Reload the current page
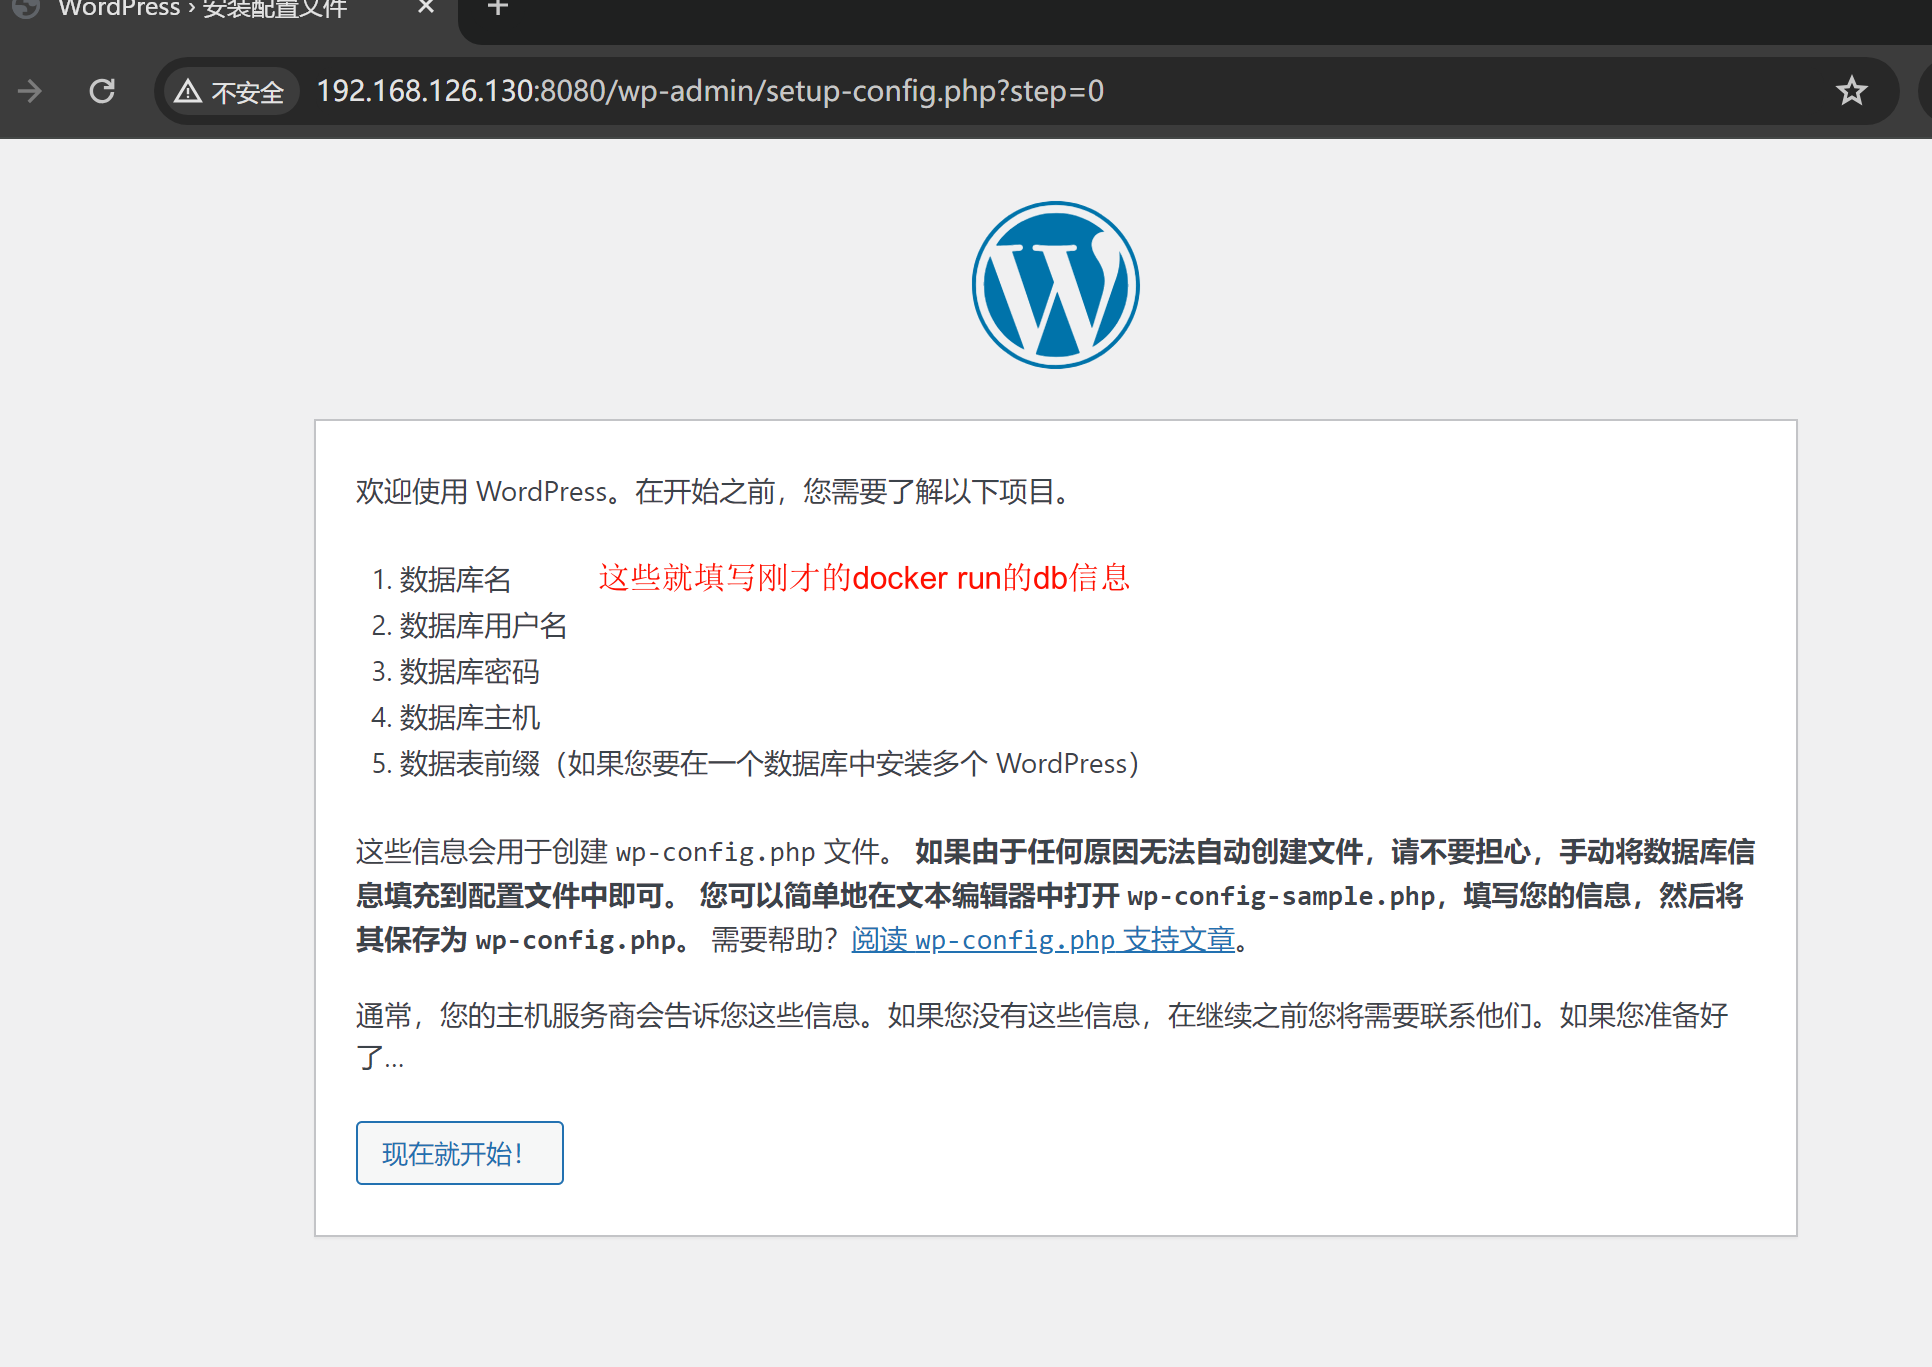 pyautogui.click(x=102, y=92)
